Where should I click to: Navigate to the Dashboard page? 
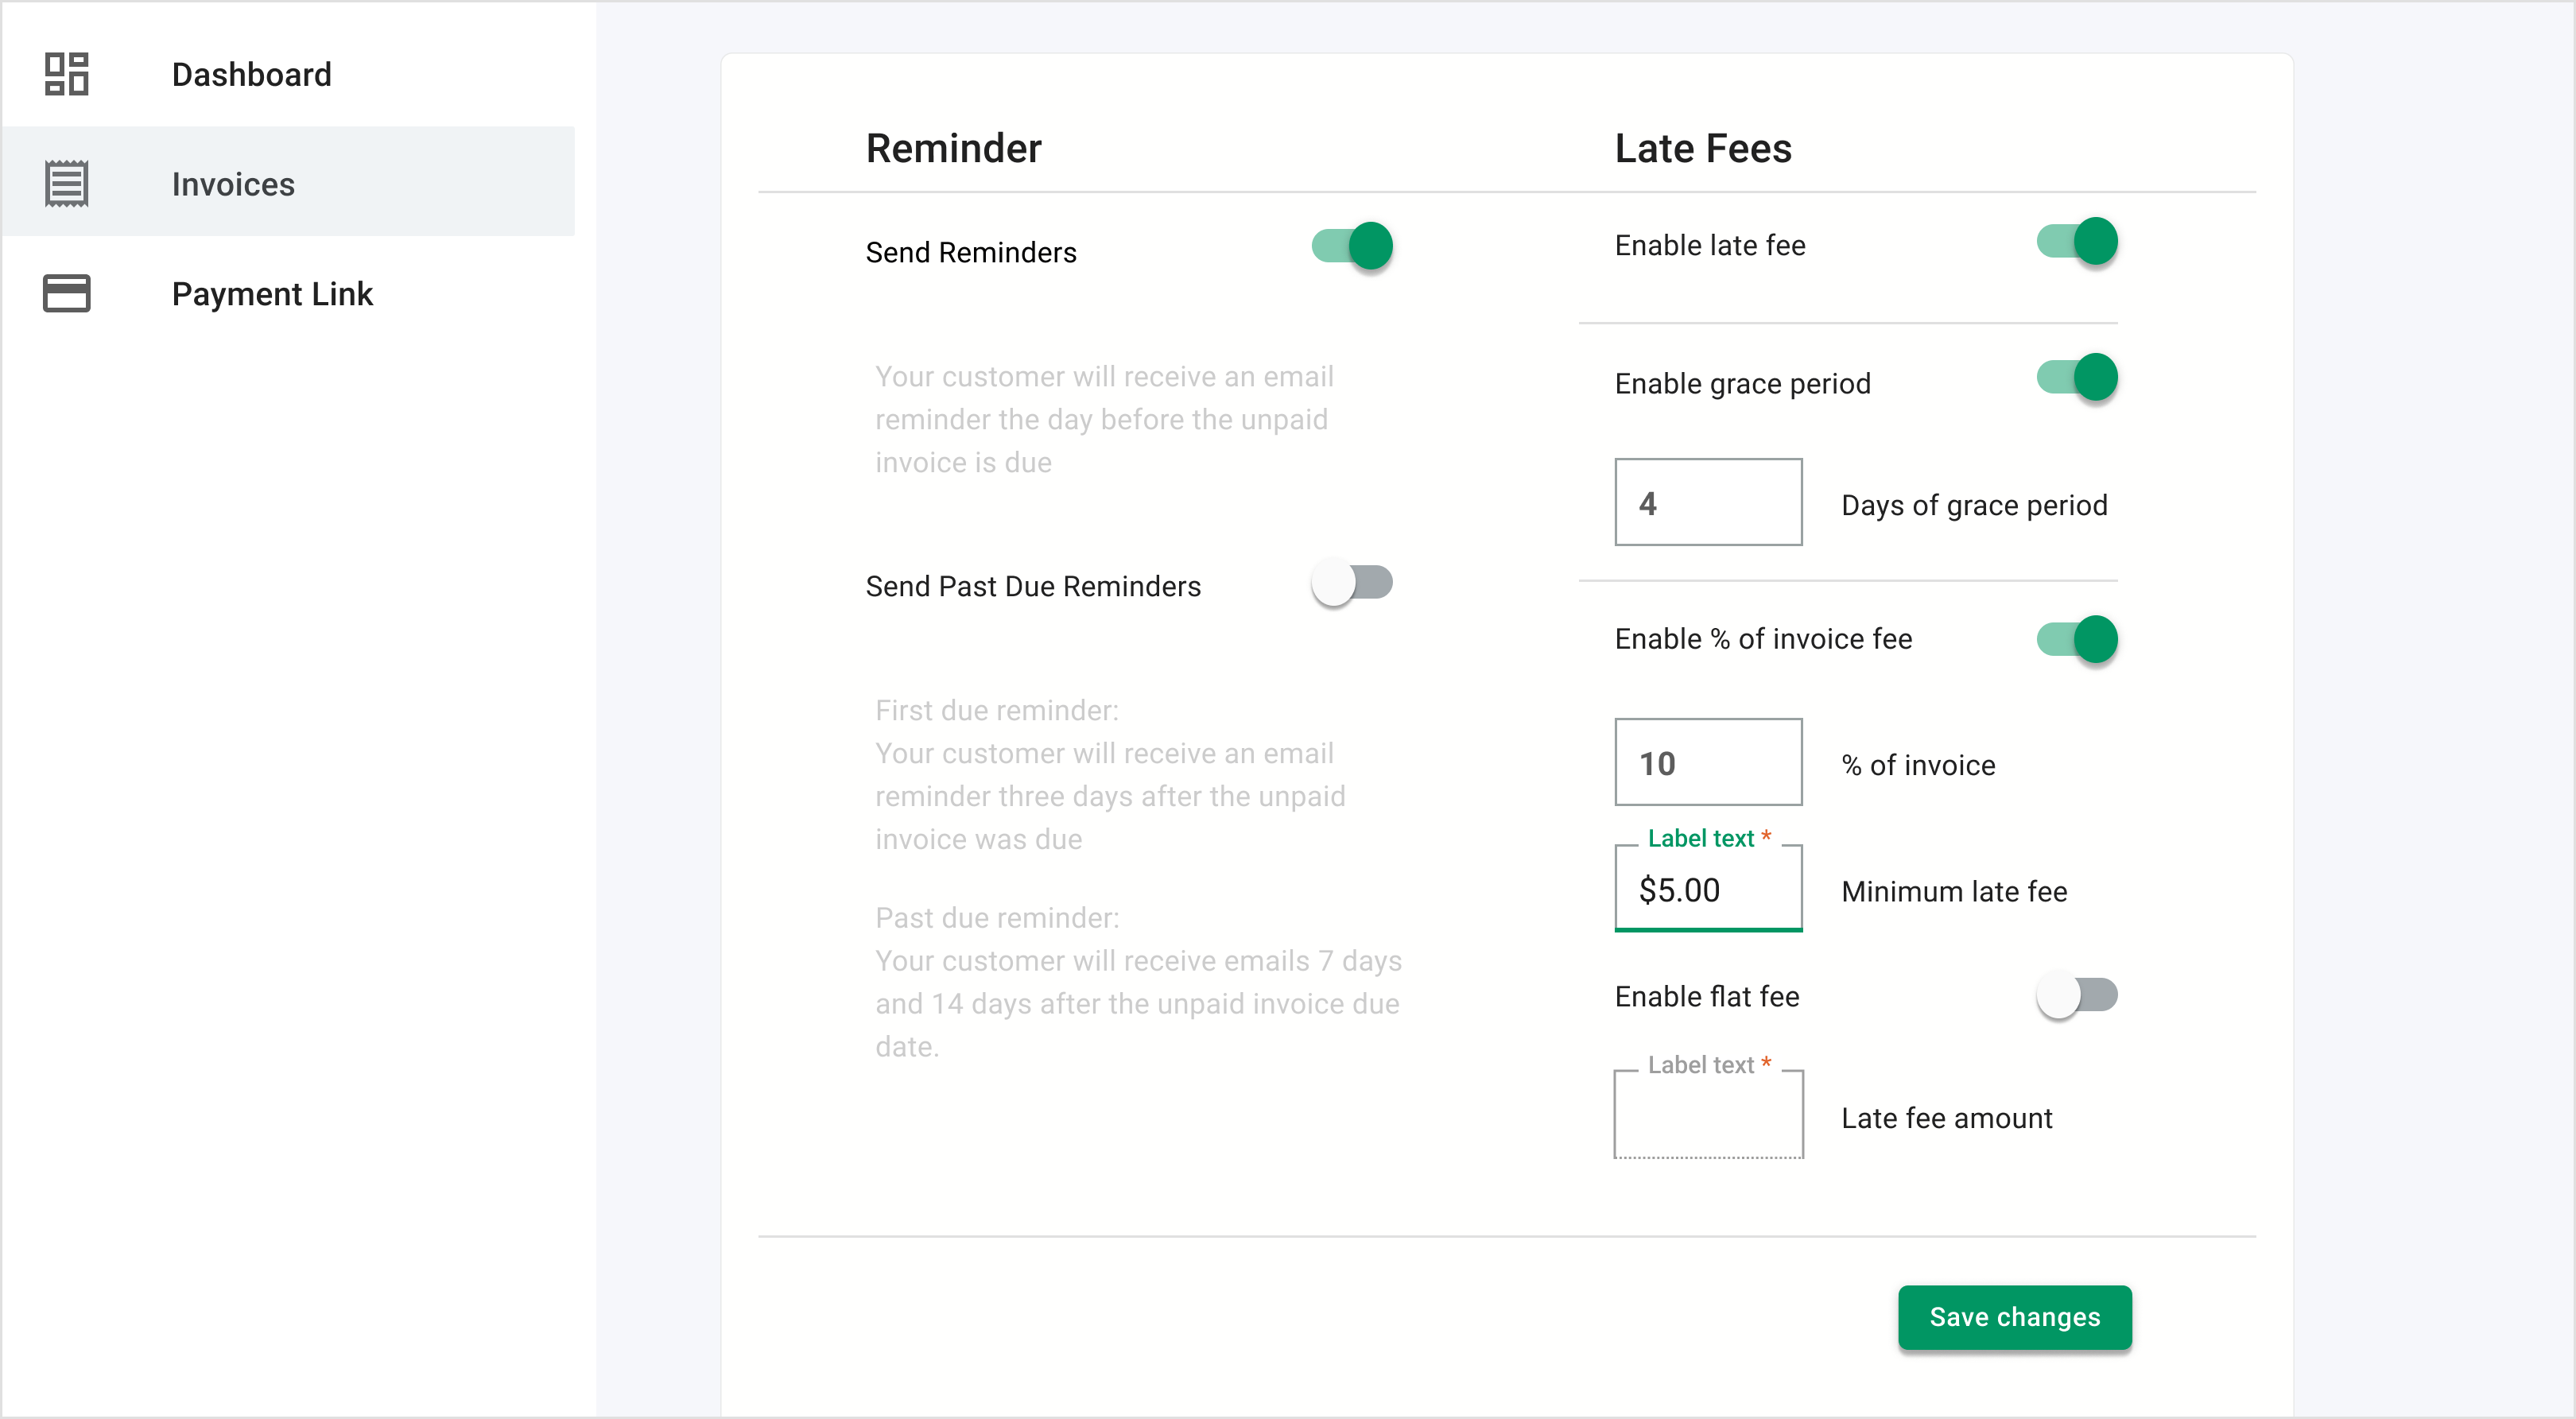[x=251, y=74]
